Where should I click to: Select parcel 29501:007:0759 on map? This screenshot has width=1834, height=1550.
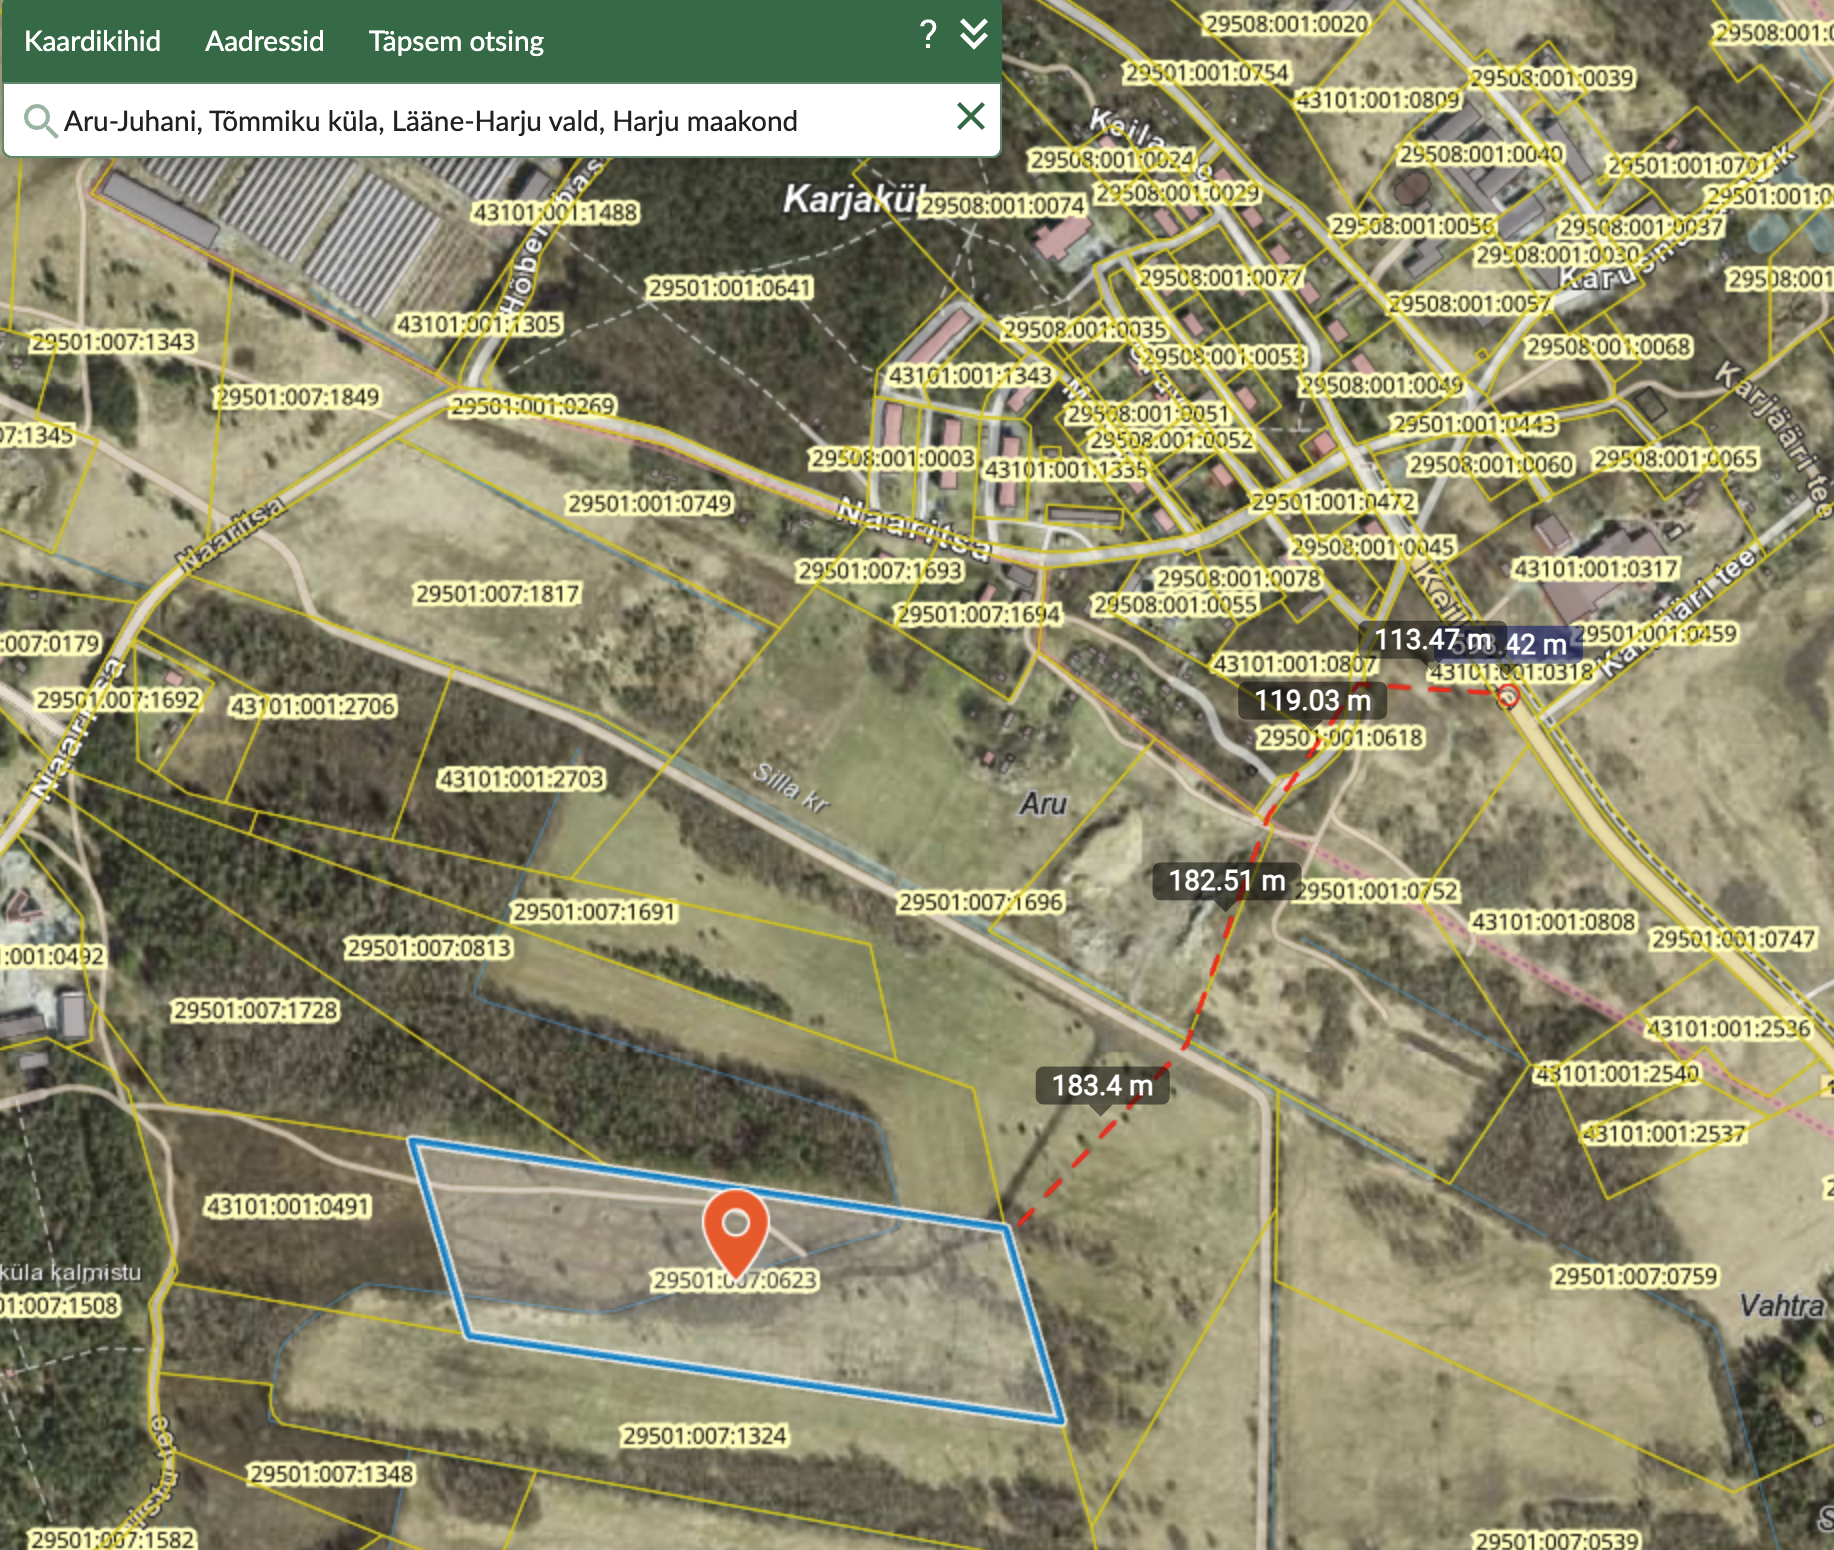tap(1634, 1276)
